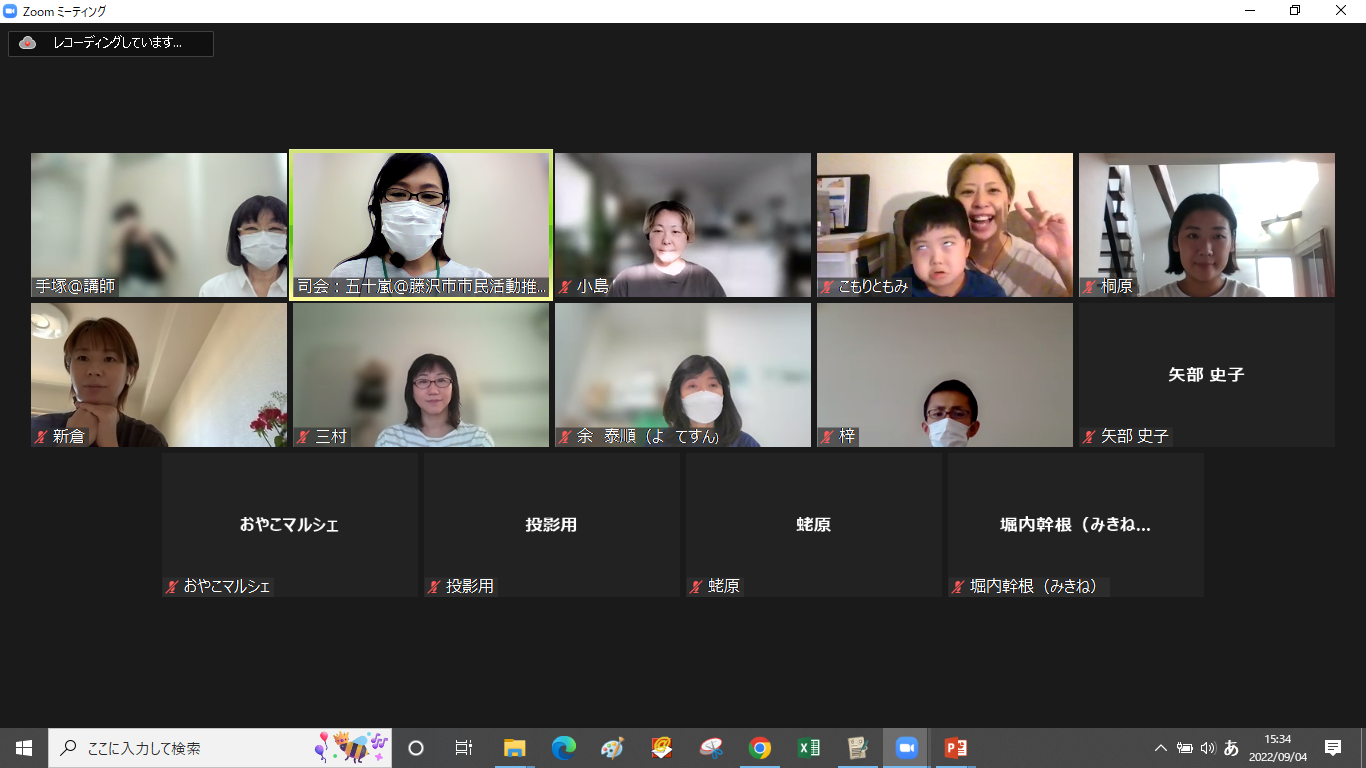The image size is (1366, 768).
Task: Open Task View in the taskbar
Action: click(464, 748)
